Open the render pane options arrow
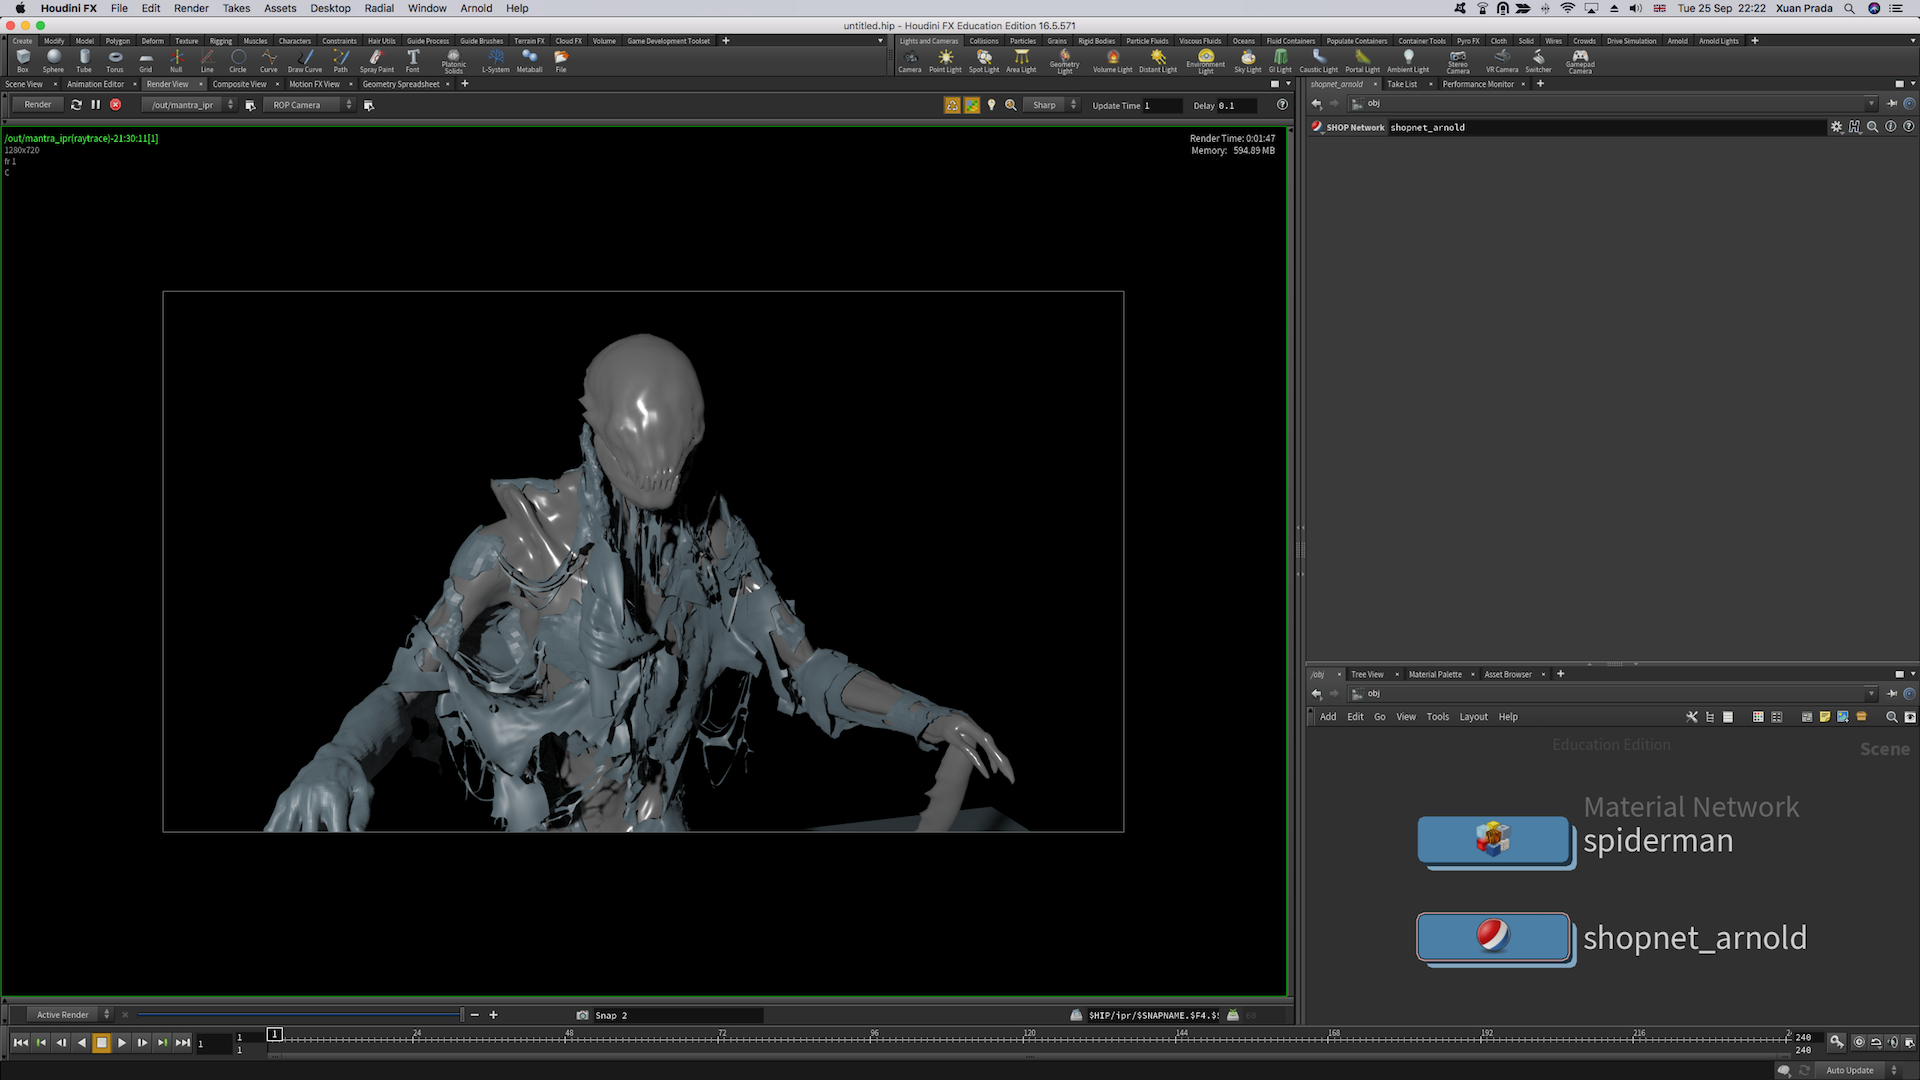Image resolution: width=1920 pixels, height=1080 pixels. pos(1288,84)
